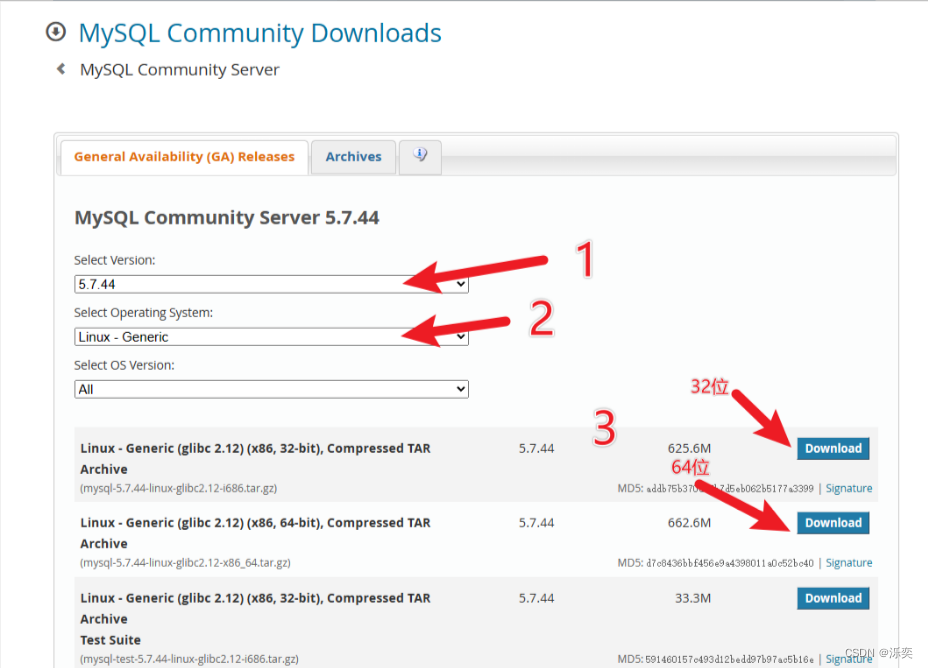This screenshot has width=928, height=668.
Task: Click the download circle icon beside page title
Action: [56, 31]
